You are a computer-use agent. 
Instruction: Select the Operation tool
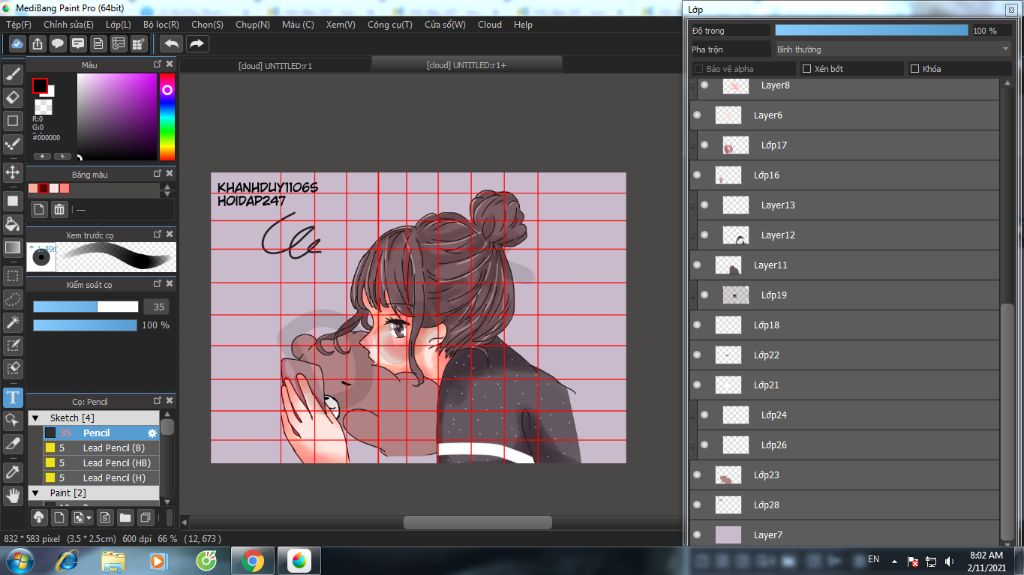12,420
